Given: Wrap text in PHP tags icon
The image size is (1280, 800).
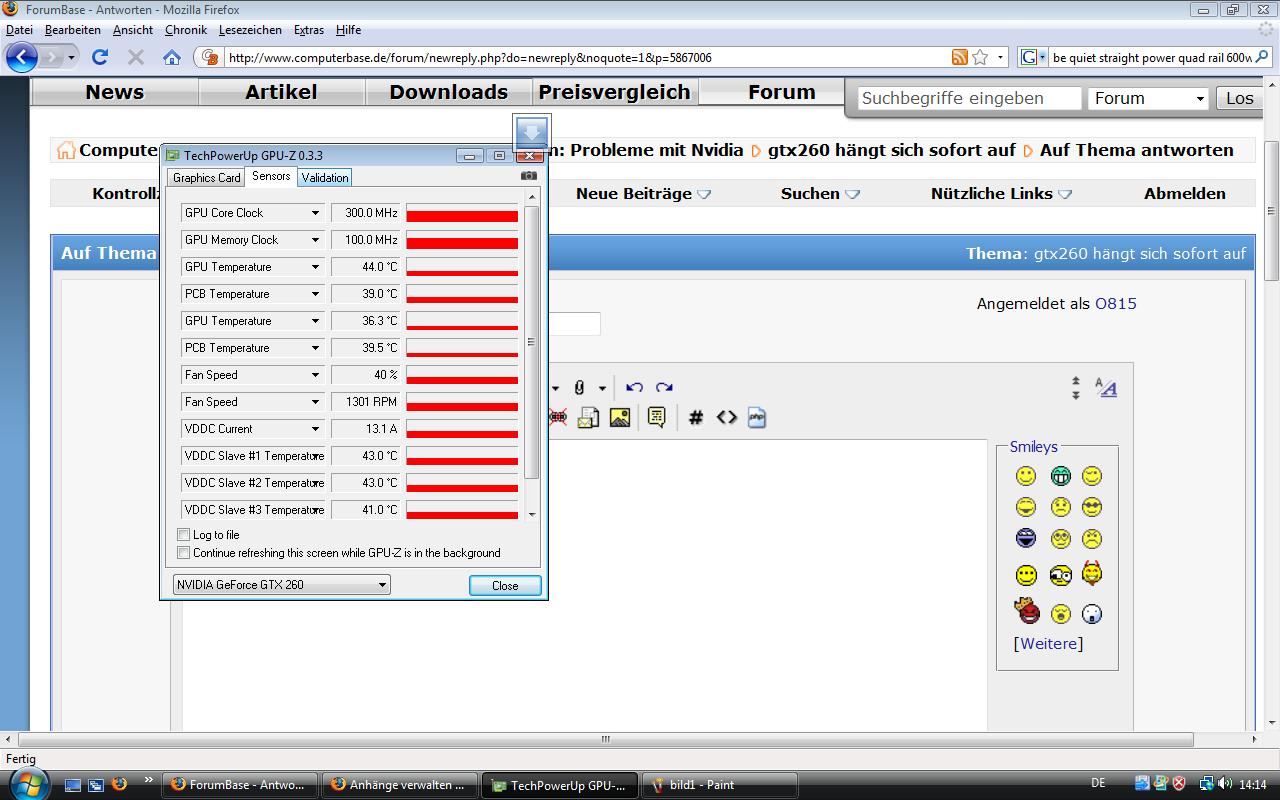Looking at the screenshot, I should [x=757, y=418].
